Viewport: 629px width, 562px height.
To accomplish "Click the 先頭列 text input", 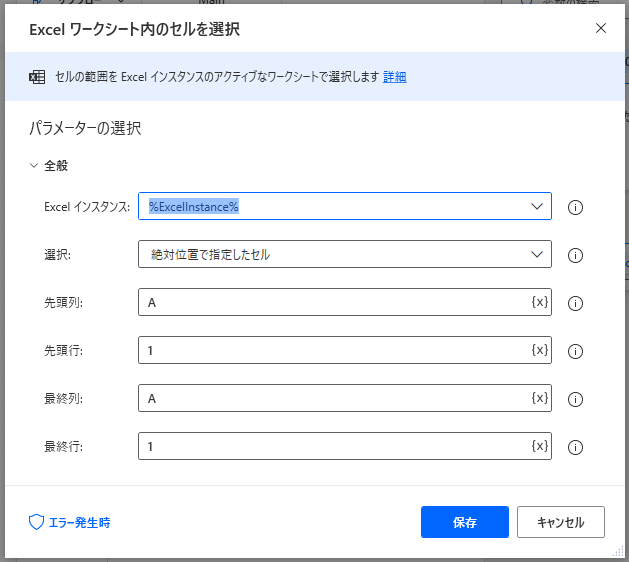I will pyautogui.click(x=330, y=302).
